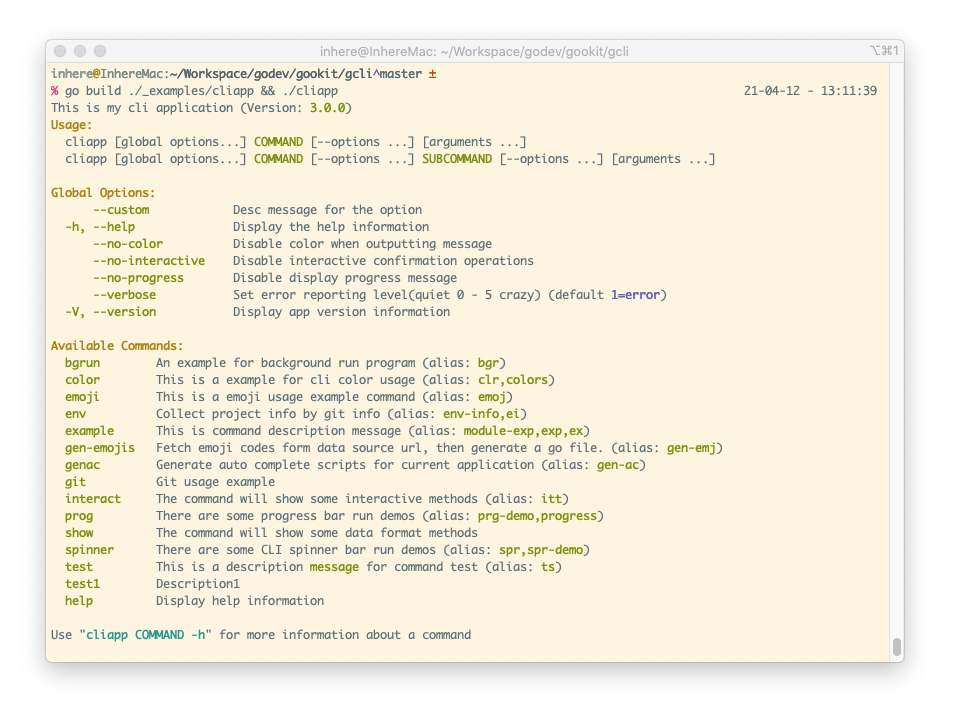Select the "interact" command name

click(92, 498)
